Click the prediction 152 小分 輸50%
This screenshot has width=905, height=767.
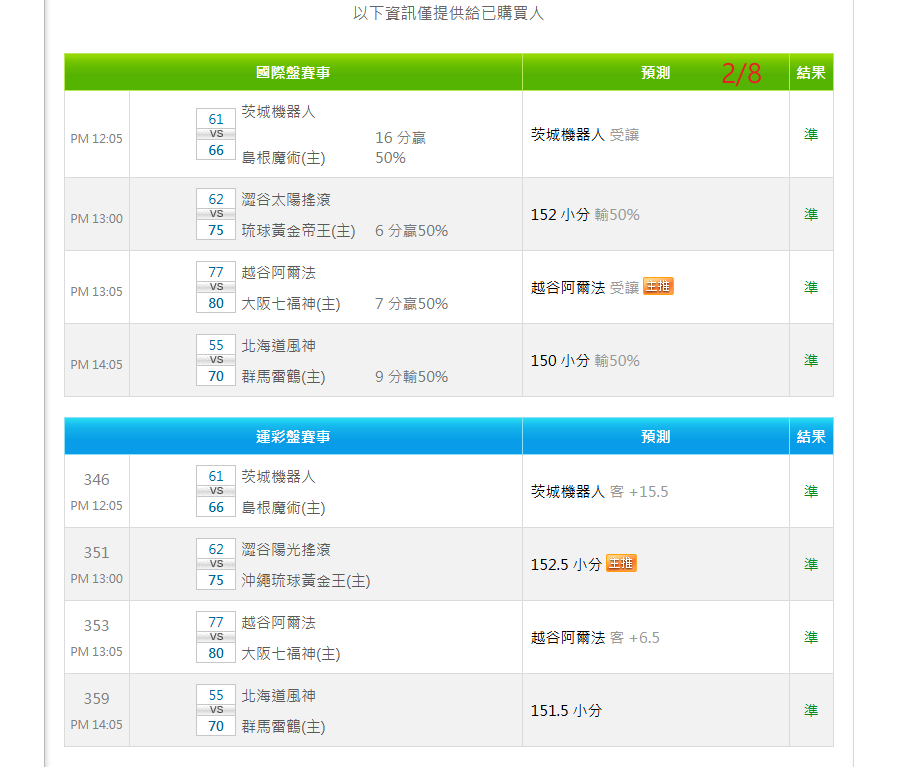[x=585, y=215]
